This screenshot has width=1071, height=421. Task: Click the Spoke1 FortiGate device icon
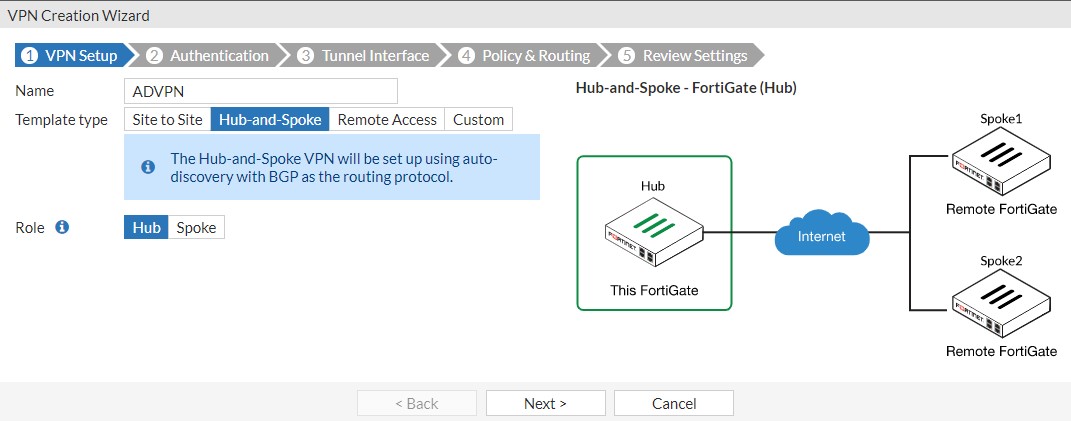coord(1001,162)
